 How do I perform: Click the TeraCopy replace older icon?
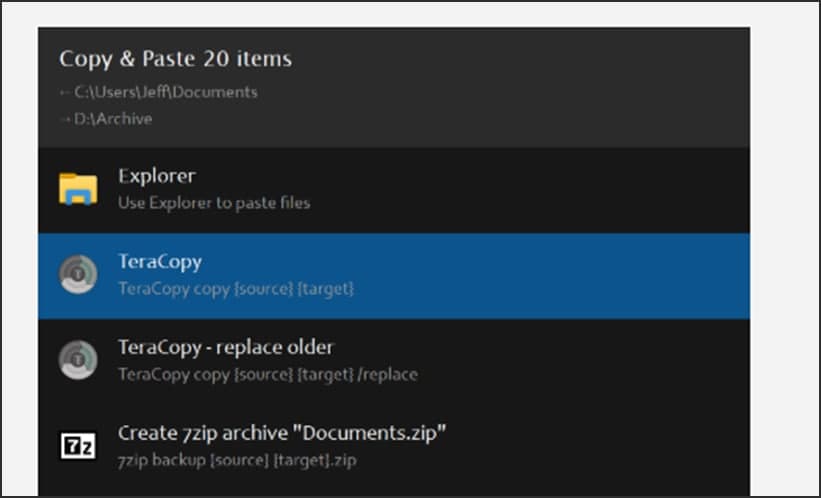tap(78, 360)
